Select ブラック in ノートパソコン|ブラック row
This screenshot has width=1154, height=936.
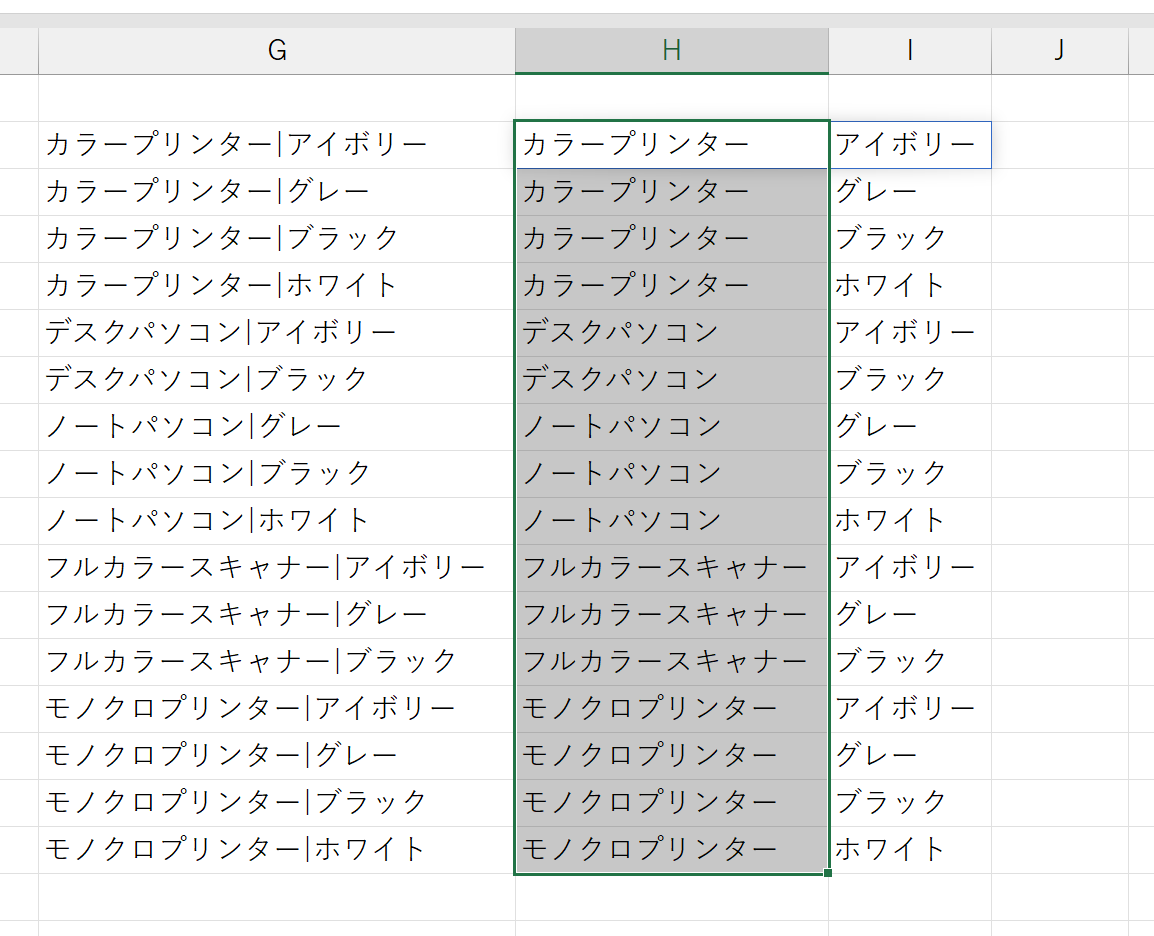pos(910,474)
